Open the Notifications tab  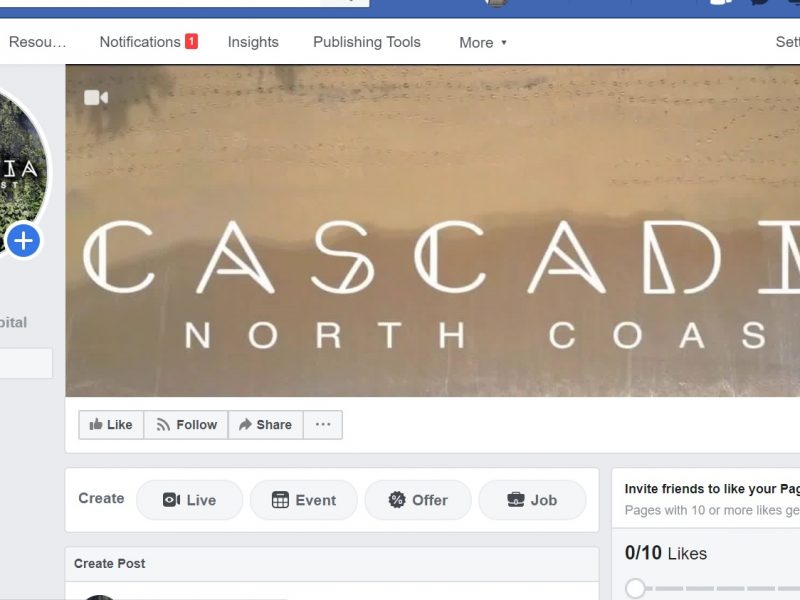tap(148, 42)
